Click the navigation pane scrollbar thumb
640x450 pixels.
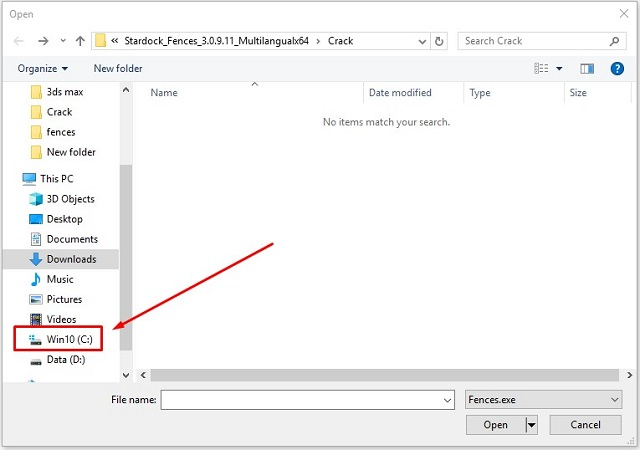coord(126,257)
